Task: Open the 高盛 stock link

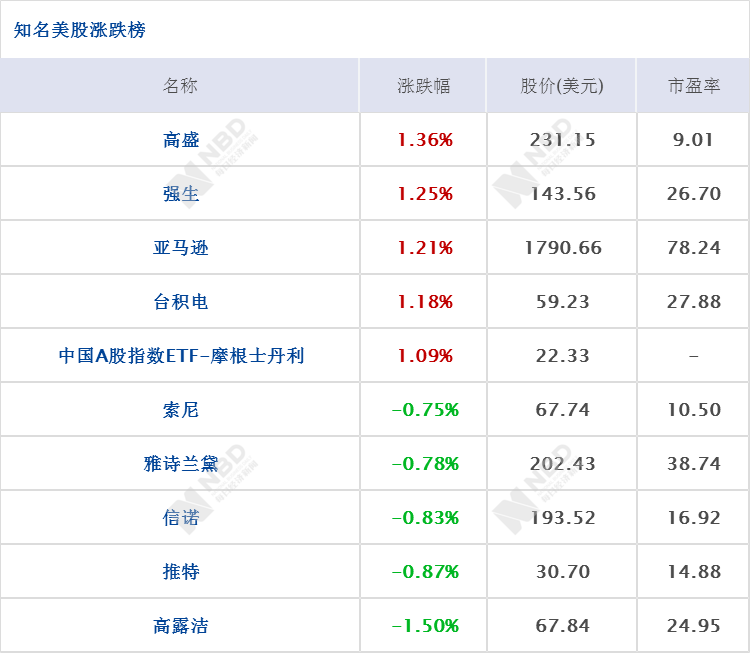Action: [x=180, y=140]
